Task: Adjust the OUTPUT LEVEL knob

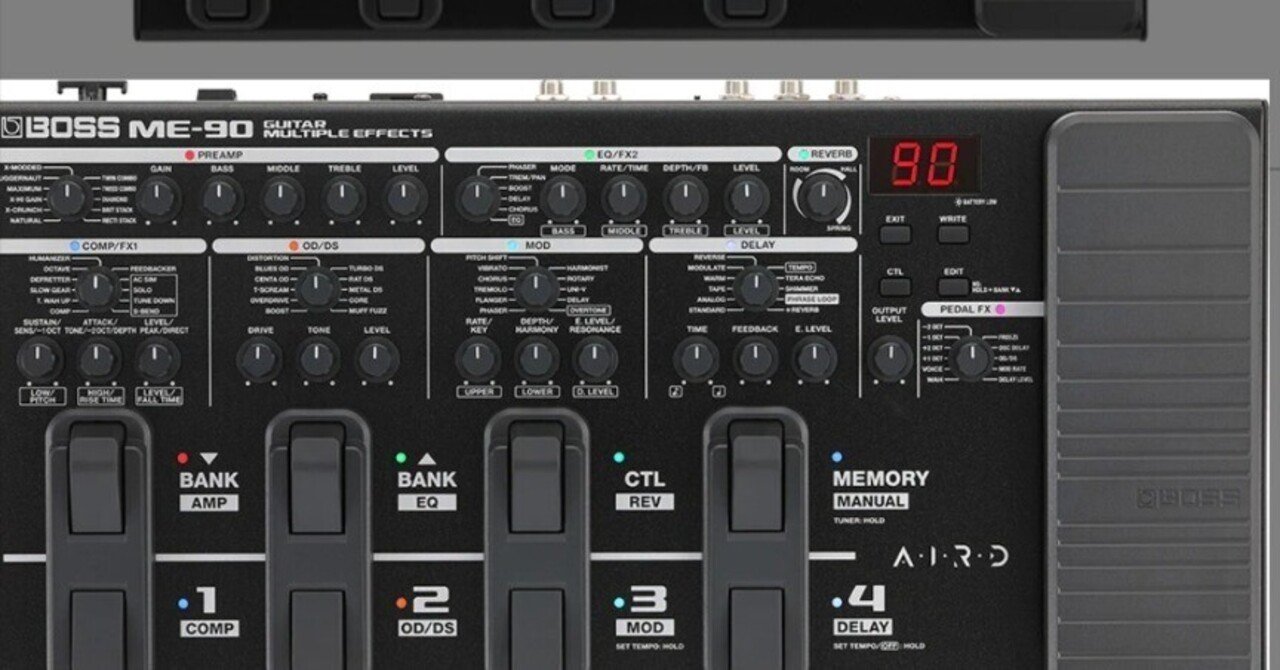Action: tap(890, 358)
